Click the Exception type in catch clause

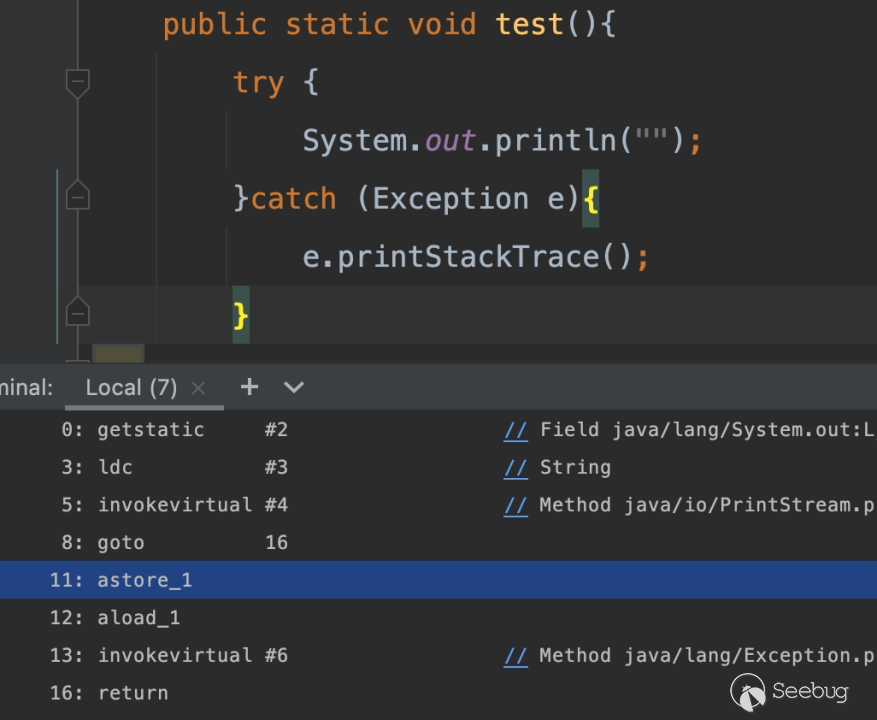(x=449, y=198)
